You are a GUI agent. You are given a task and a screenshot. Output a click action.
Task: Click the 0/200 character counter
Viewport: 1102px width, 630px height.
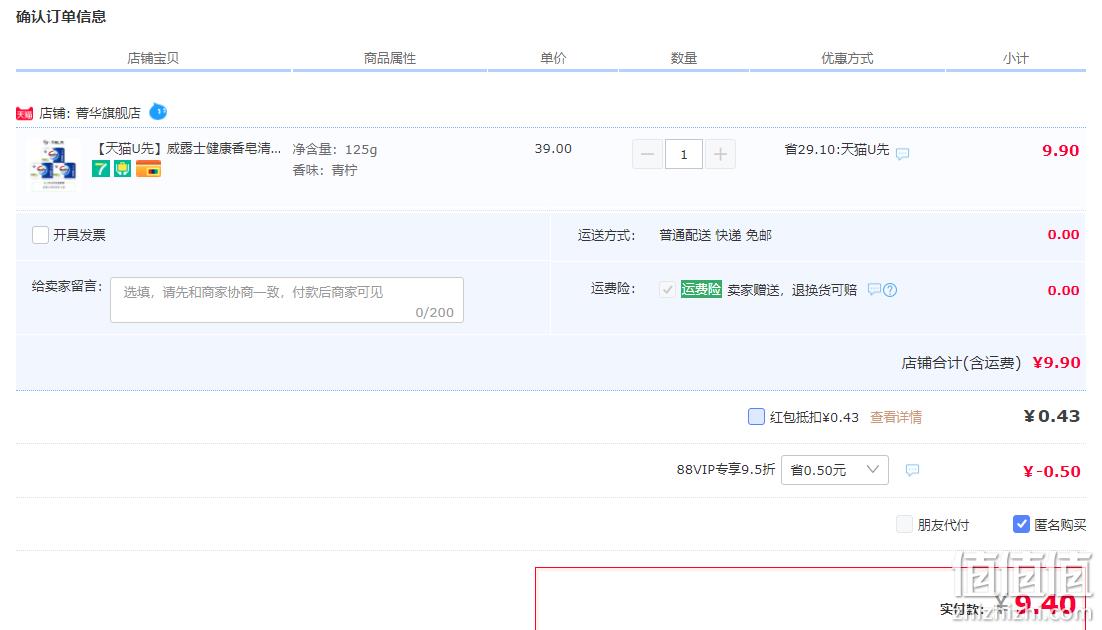[x=434, y=312]
